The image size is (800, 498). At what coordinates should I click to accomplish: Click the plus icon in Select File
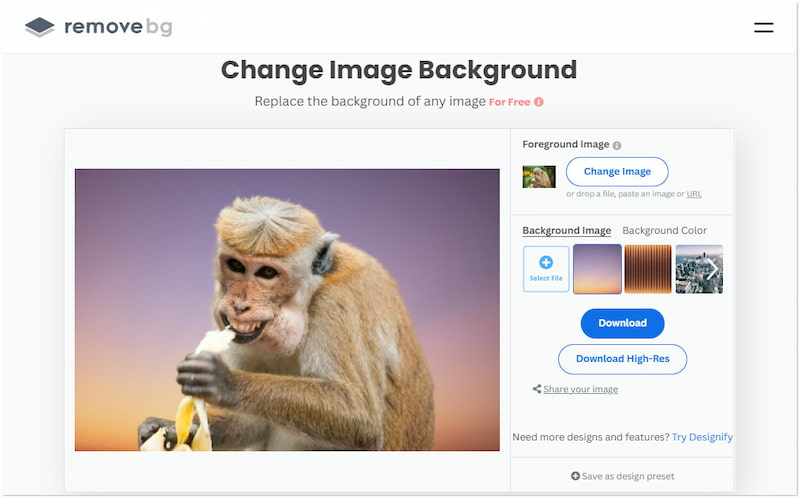546,262
